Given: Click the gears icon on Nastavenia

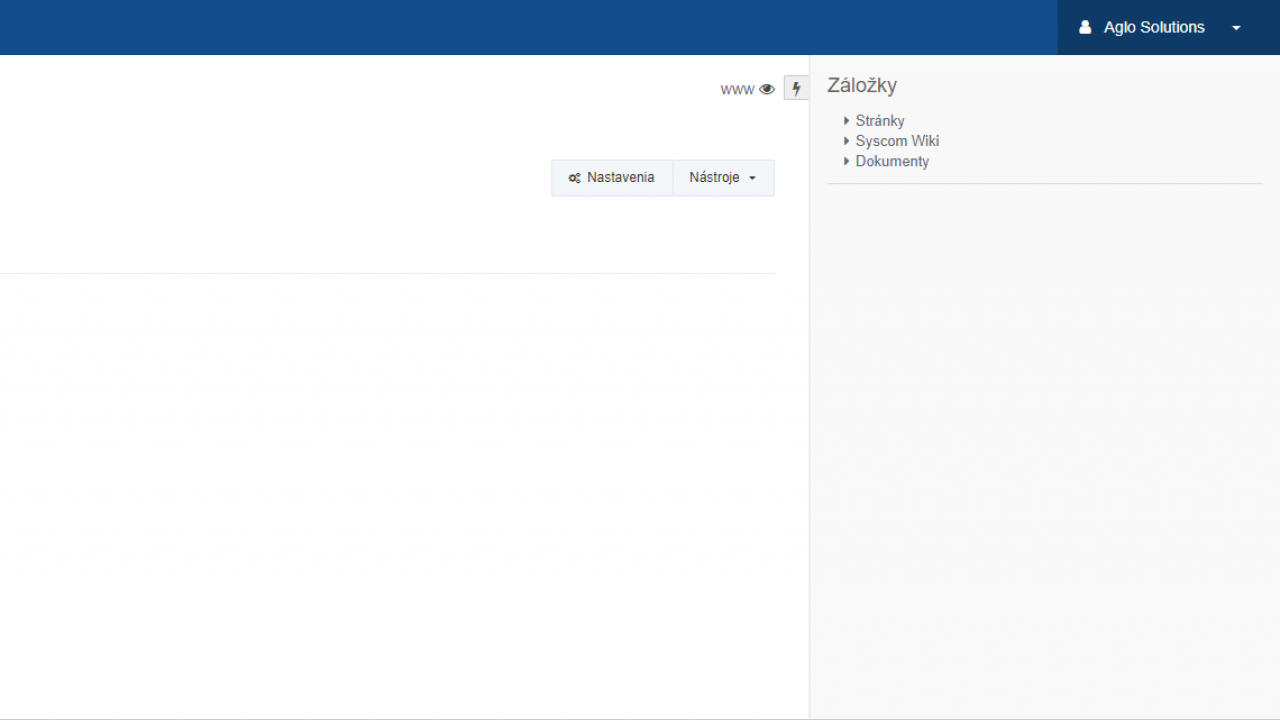Looking at the screenshot, I should pos(574,178).
